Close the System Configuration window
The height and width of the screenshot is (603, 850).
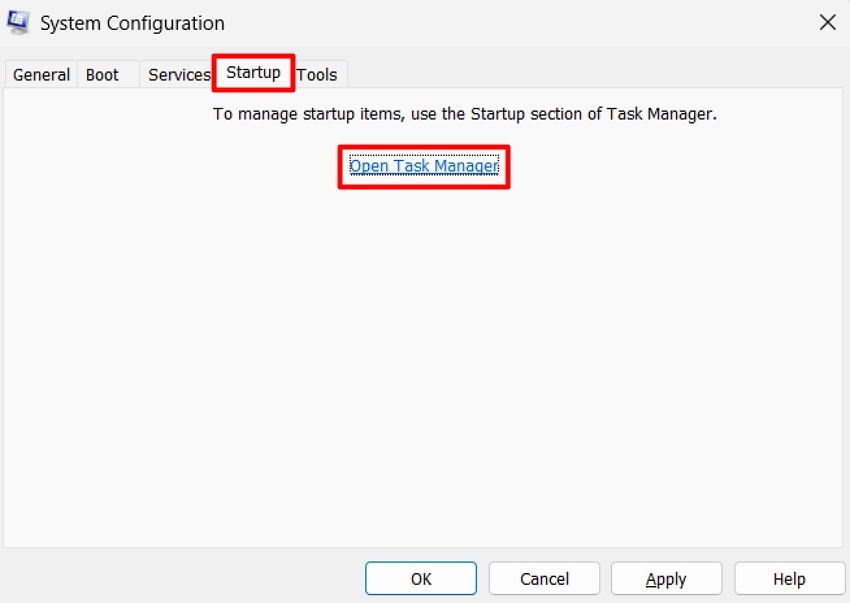[827, 22]
